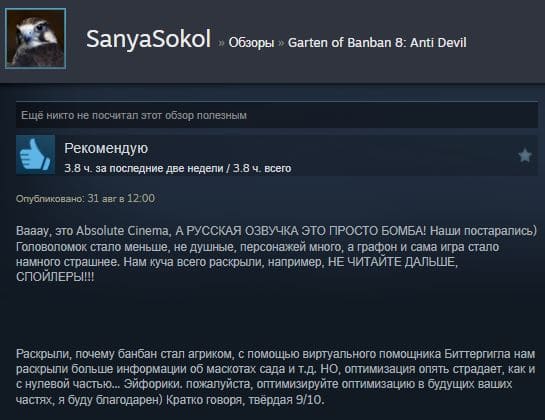Click the Рекомендую heading
Image resolution: width=545 pixels, height=420 pixels.
click(106, 148)
